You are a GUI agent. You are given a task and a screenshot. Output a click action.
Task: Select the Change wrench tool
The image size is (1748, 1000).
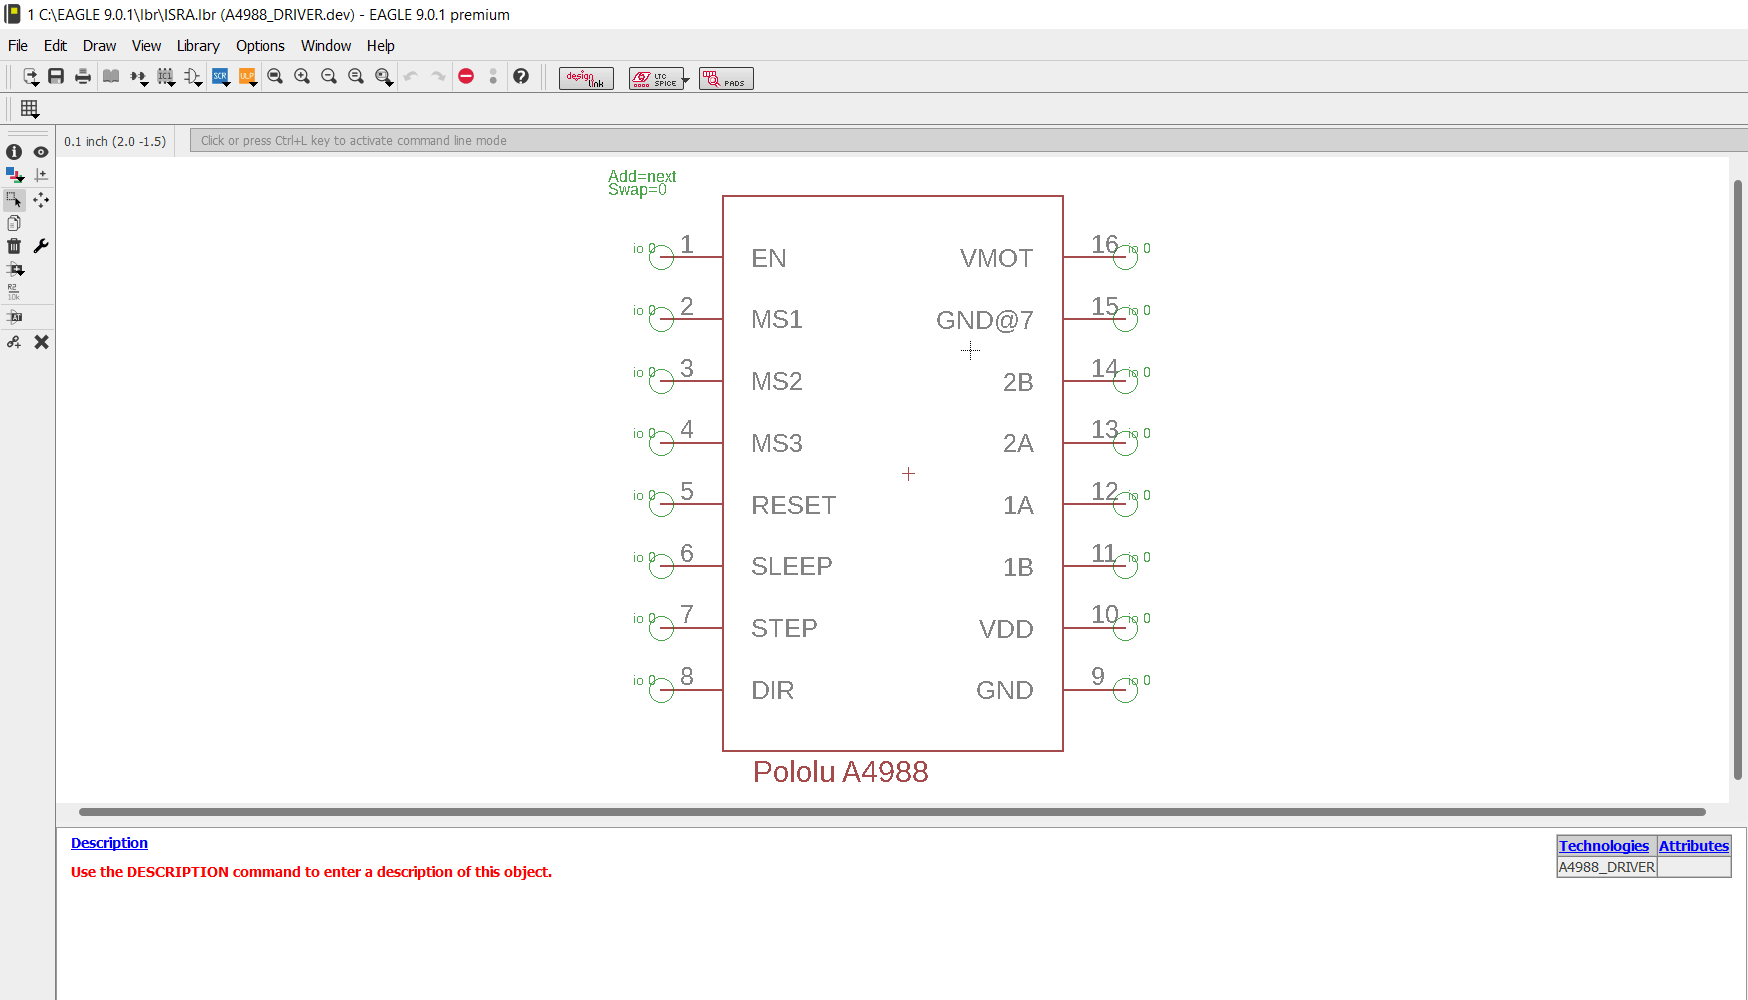tap(41, 246)
